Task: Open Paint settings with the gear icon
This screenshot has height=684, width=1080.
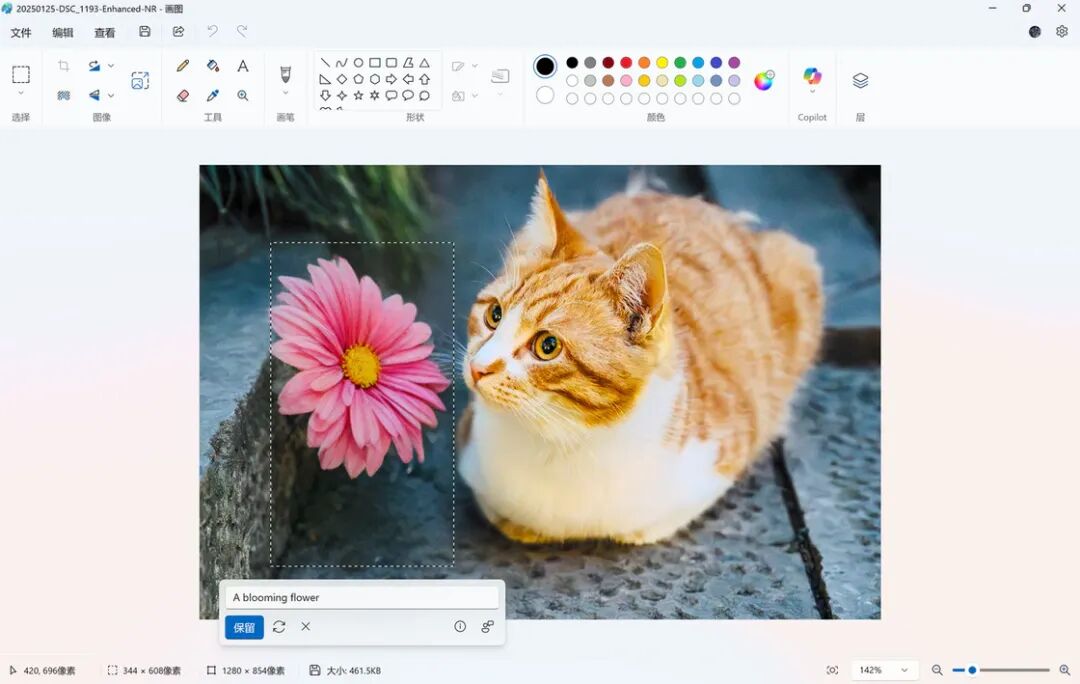Action: (1061, 32)
